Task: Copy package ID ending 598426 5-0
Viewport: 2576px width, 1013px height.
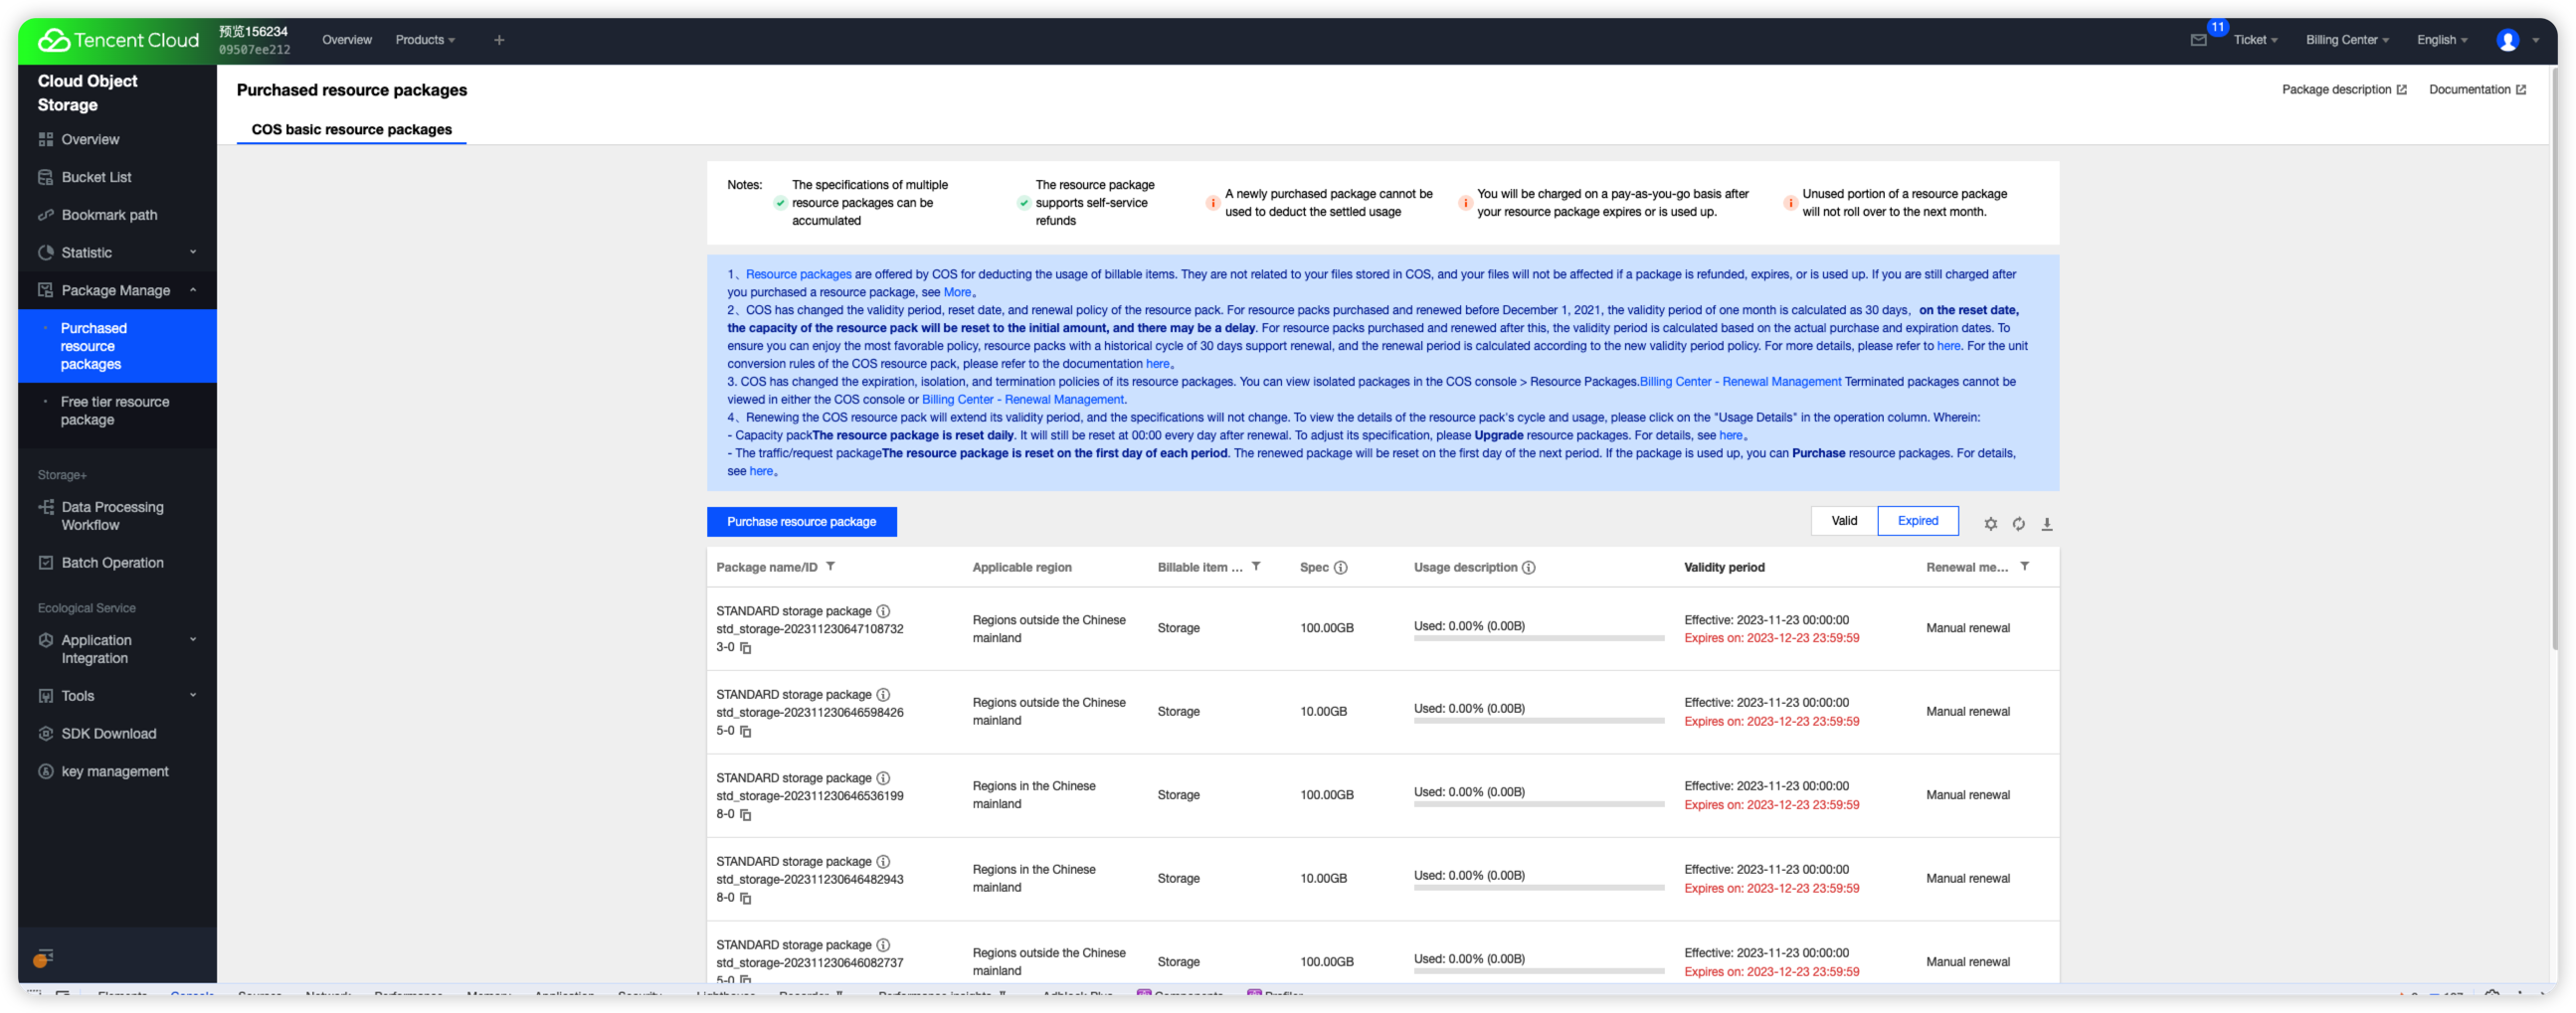Action: 745,731
